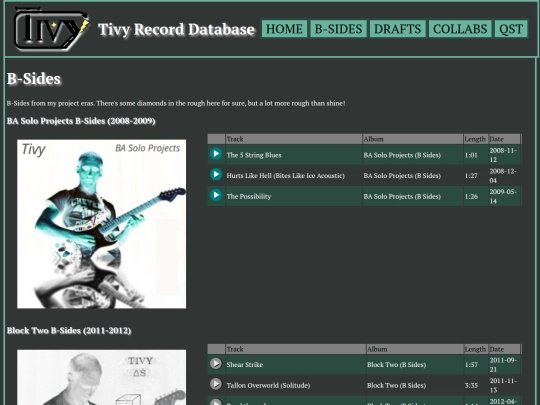The width and height of the screenshot is (540, 405).
Task: Click date 2011-09-21 cell
Action: click(x=503, y=365)
